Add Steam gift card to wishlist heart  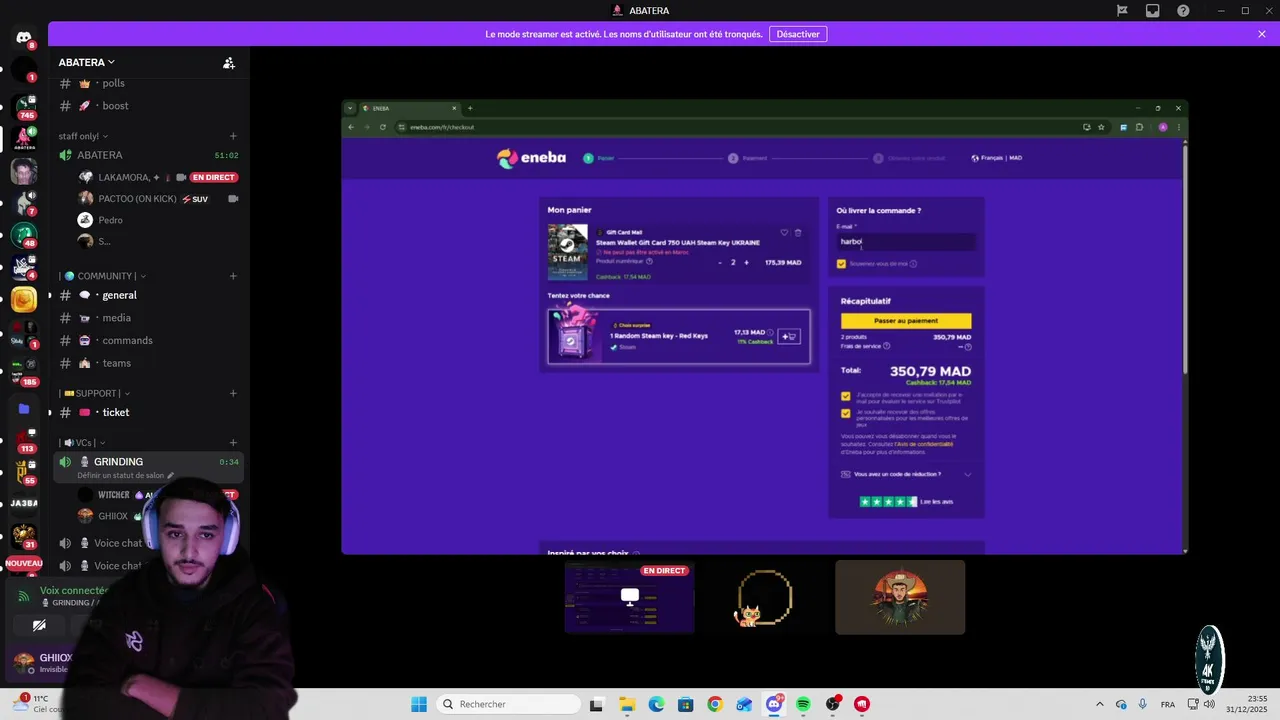785,233
